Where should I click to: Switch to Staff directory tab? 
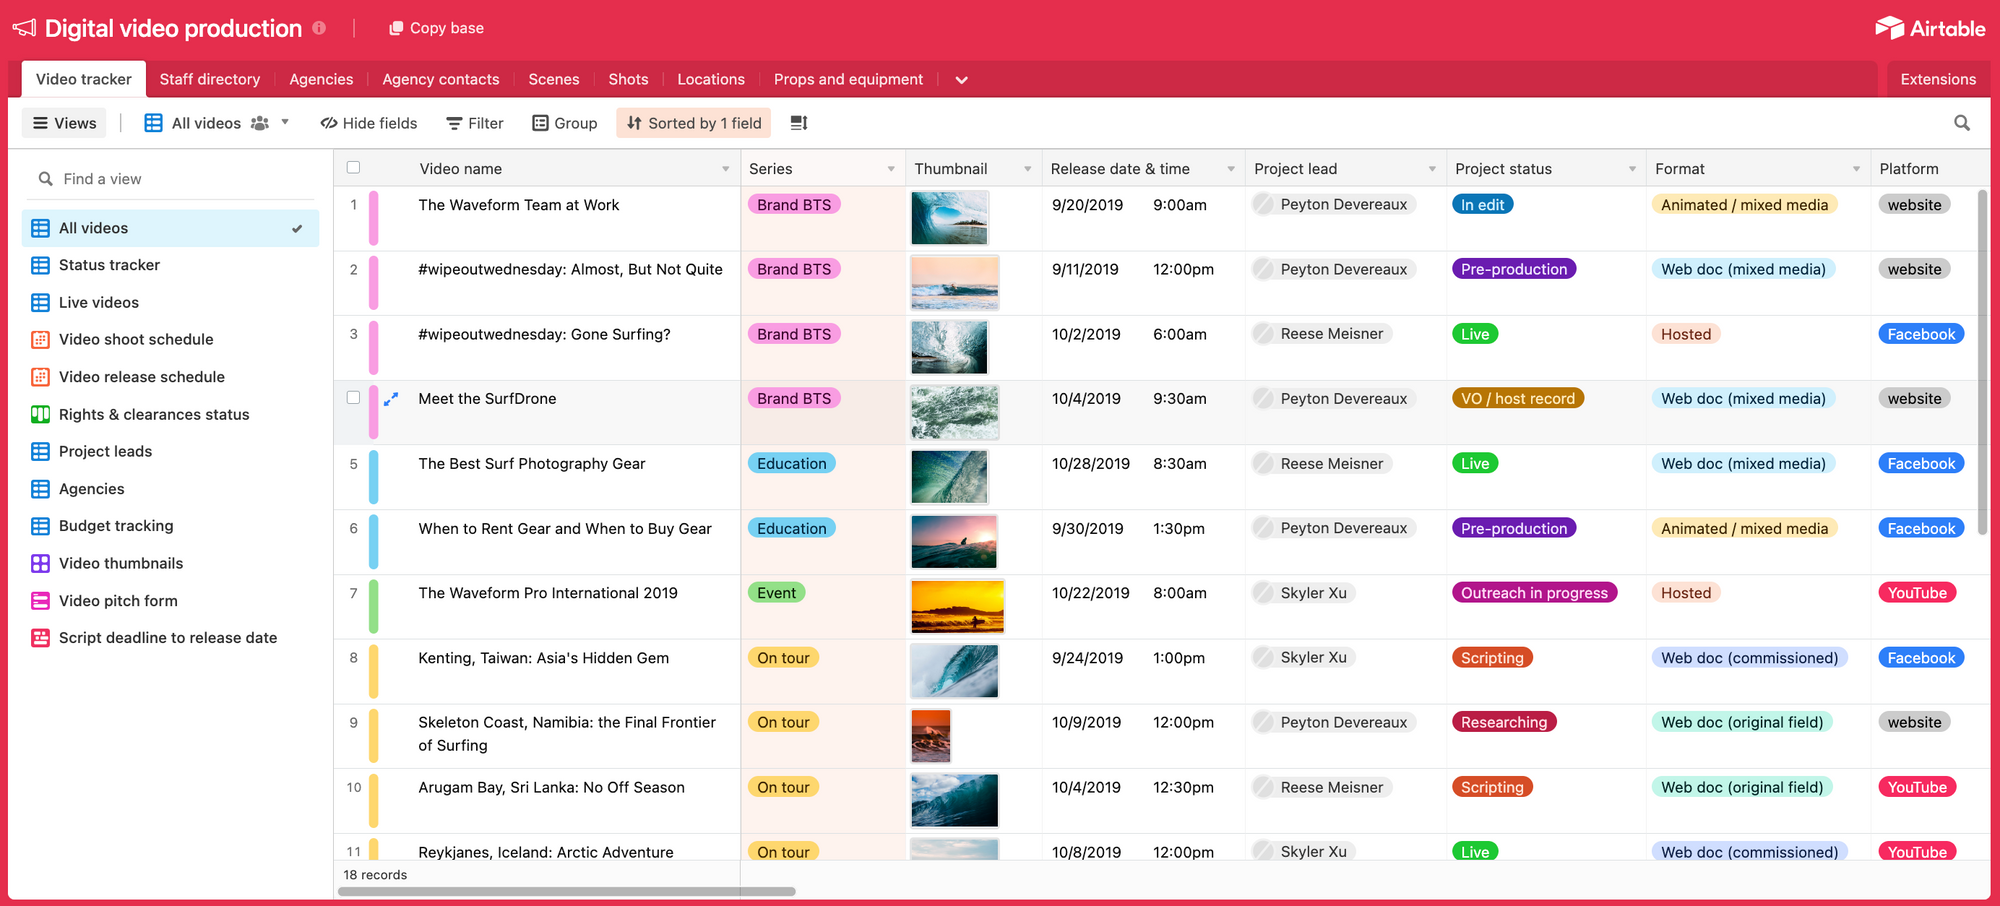[x=210, y=79]
